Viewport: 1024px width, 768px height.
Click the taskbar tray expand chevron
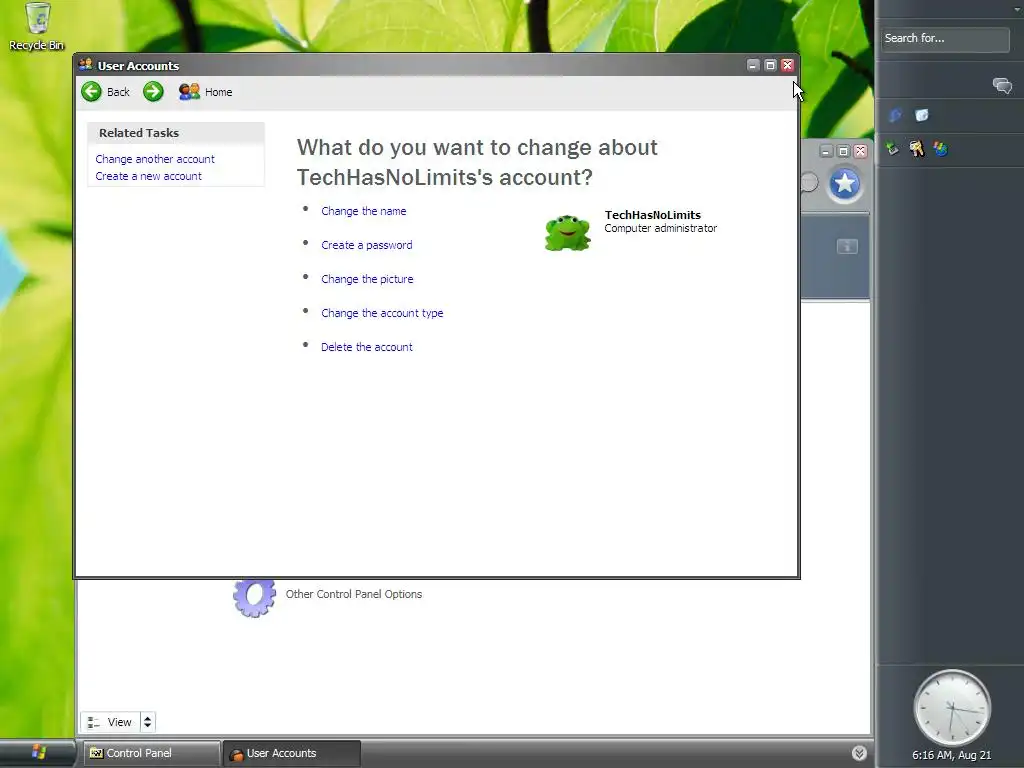pos(859,753)
